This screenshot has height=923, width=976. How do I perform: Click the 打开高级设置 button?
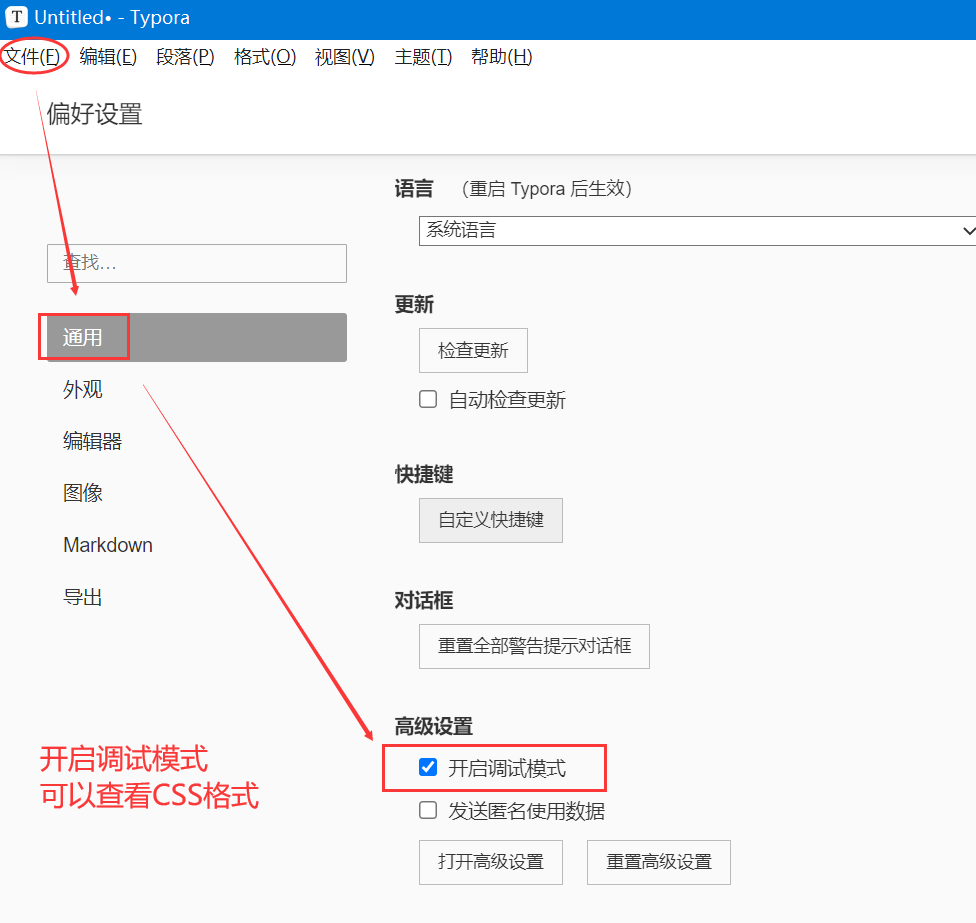tap(490, 863)
